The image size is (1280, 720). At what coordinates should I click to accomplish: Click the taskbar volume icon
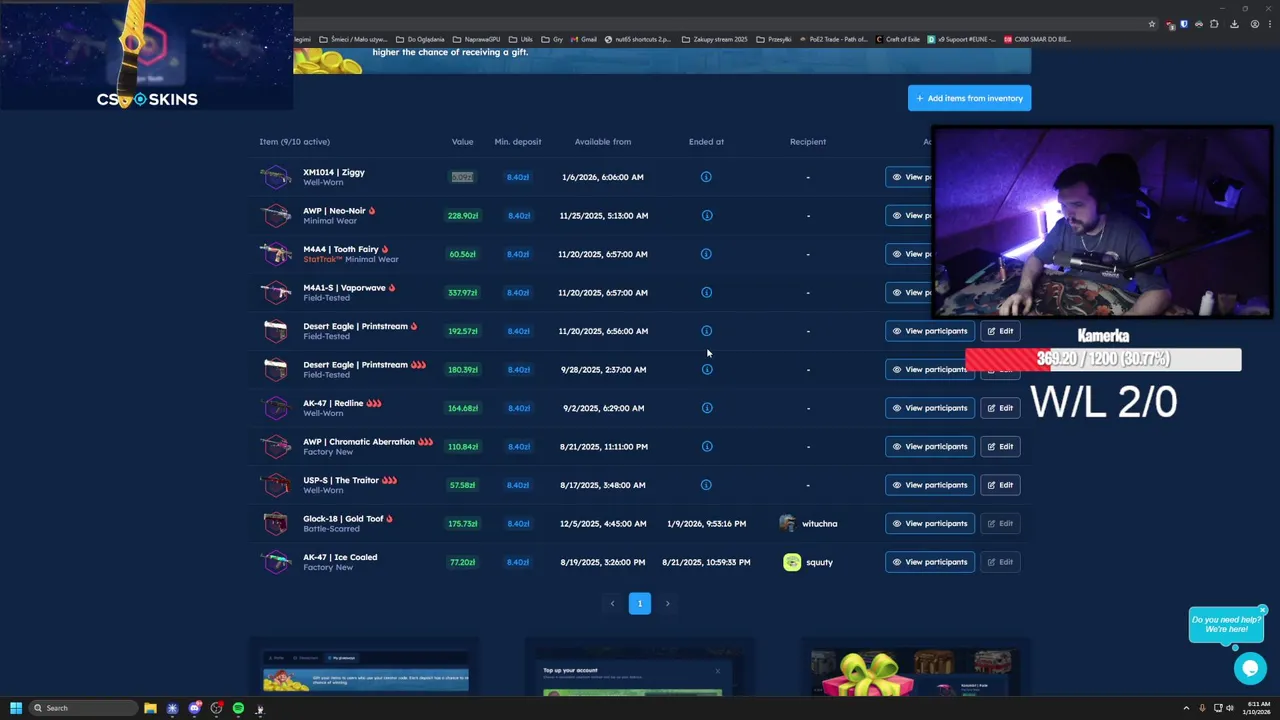[1229, 708]
